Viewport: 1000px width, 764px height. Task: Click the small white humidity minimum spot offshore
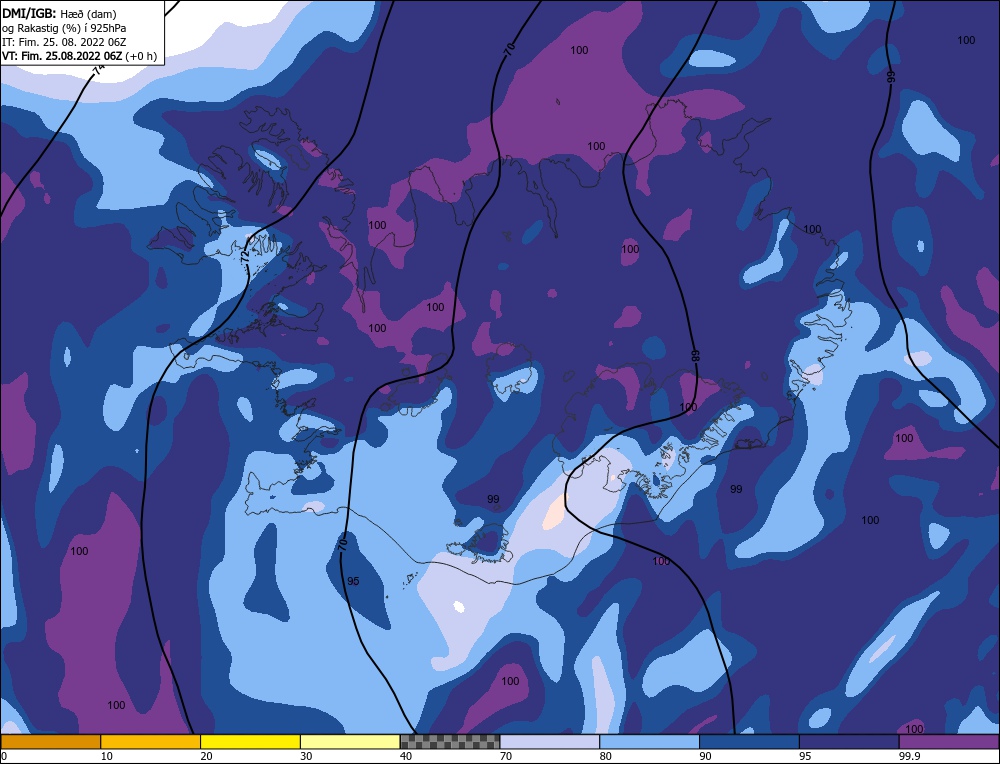[x=458, y=606]
